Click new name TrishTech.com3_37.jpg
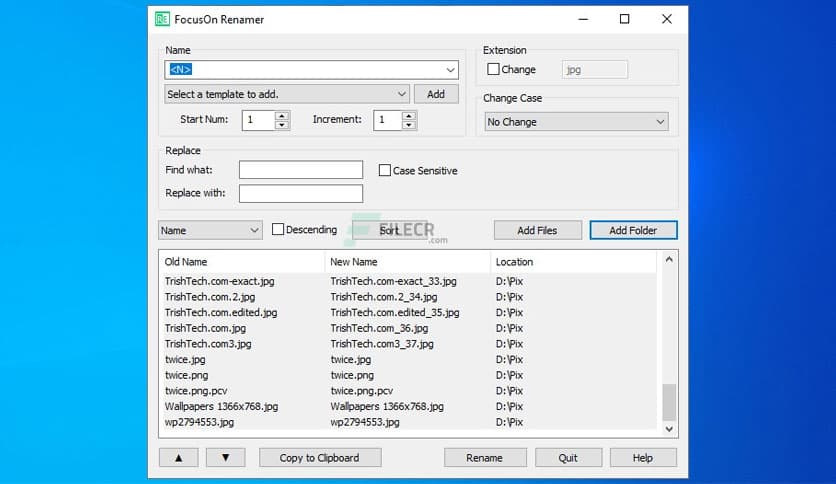This screenshot has width=836, height=484. click(x=382, y=344)
